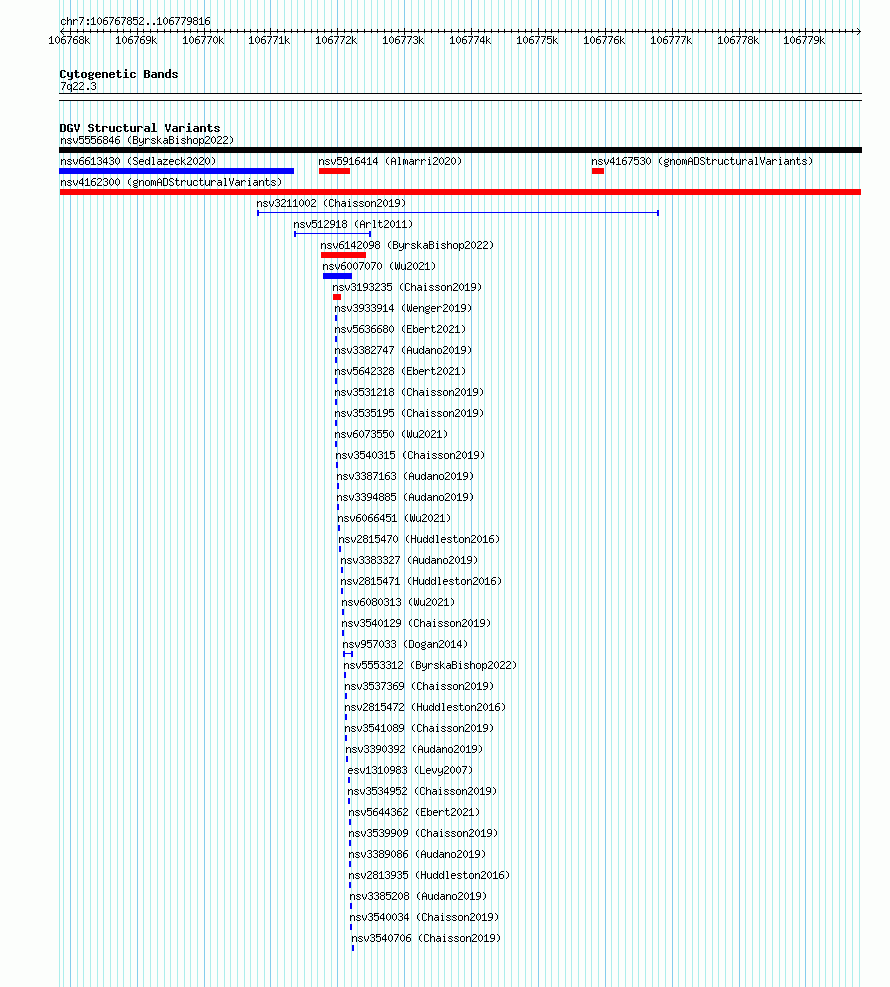Open nsv3193235 (Chaisson2019) label
The image size is (890, 987).
point(407,287)
